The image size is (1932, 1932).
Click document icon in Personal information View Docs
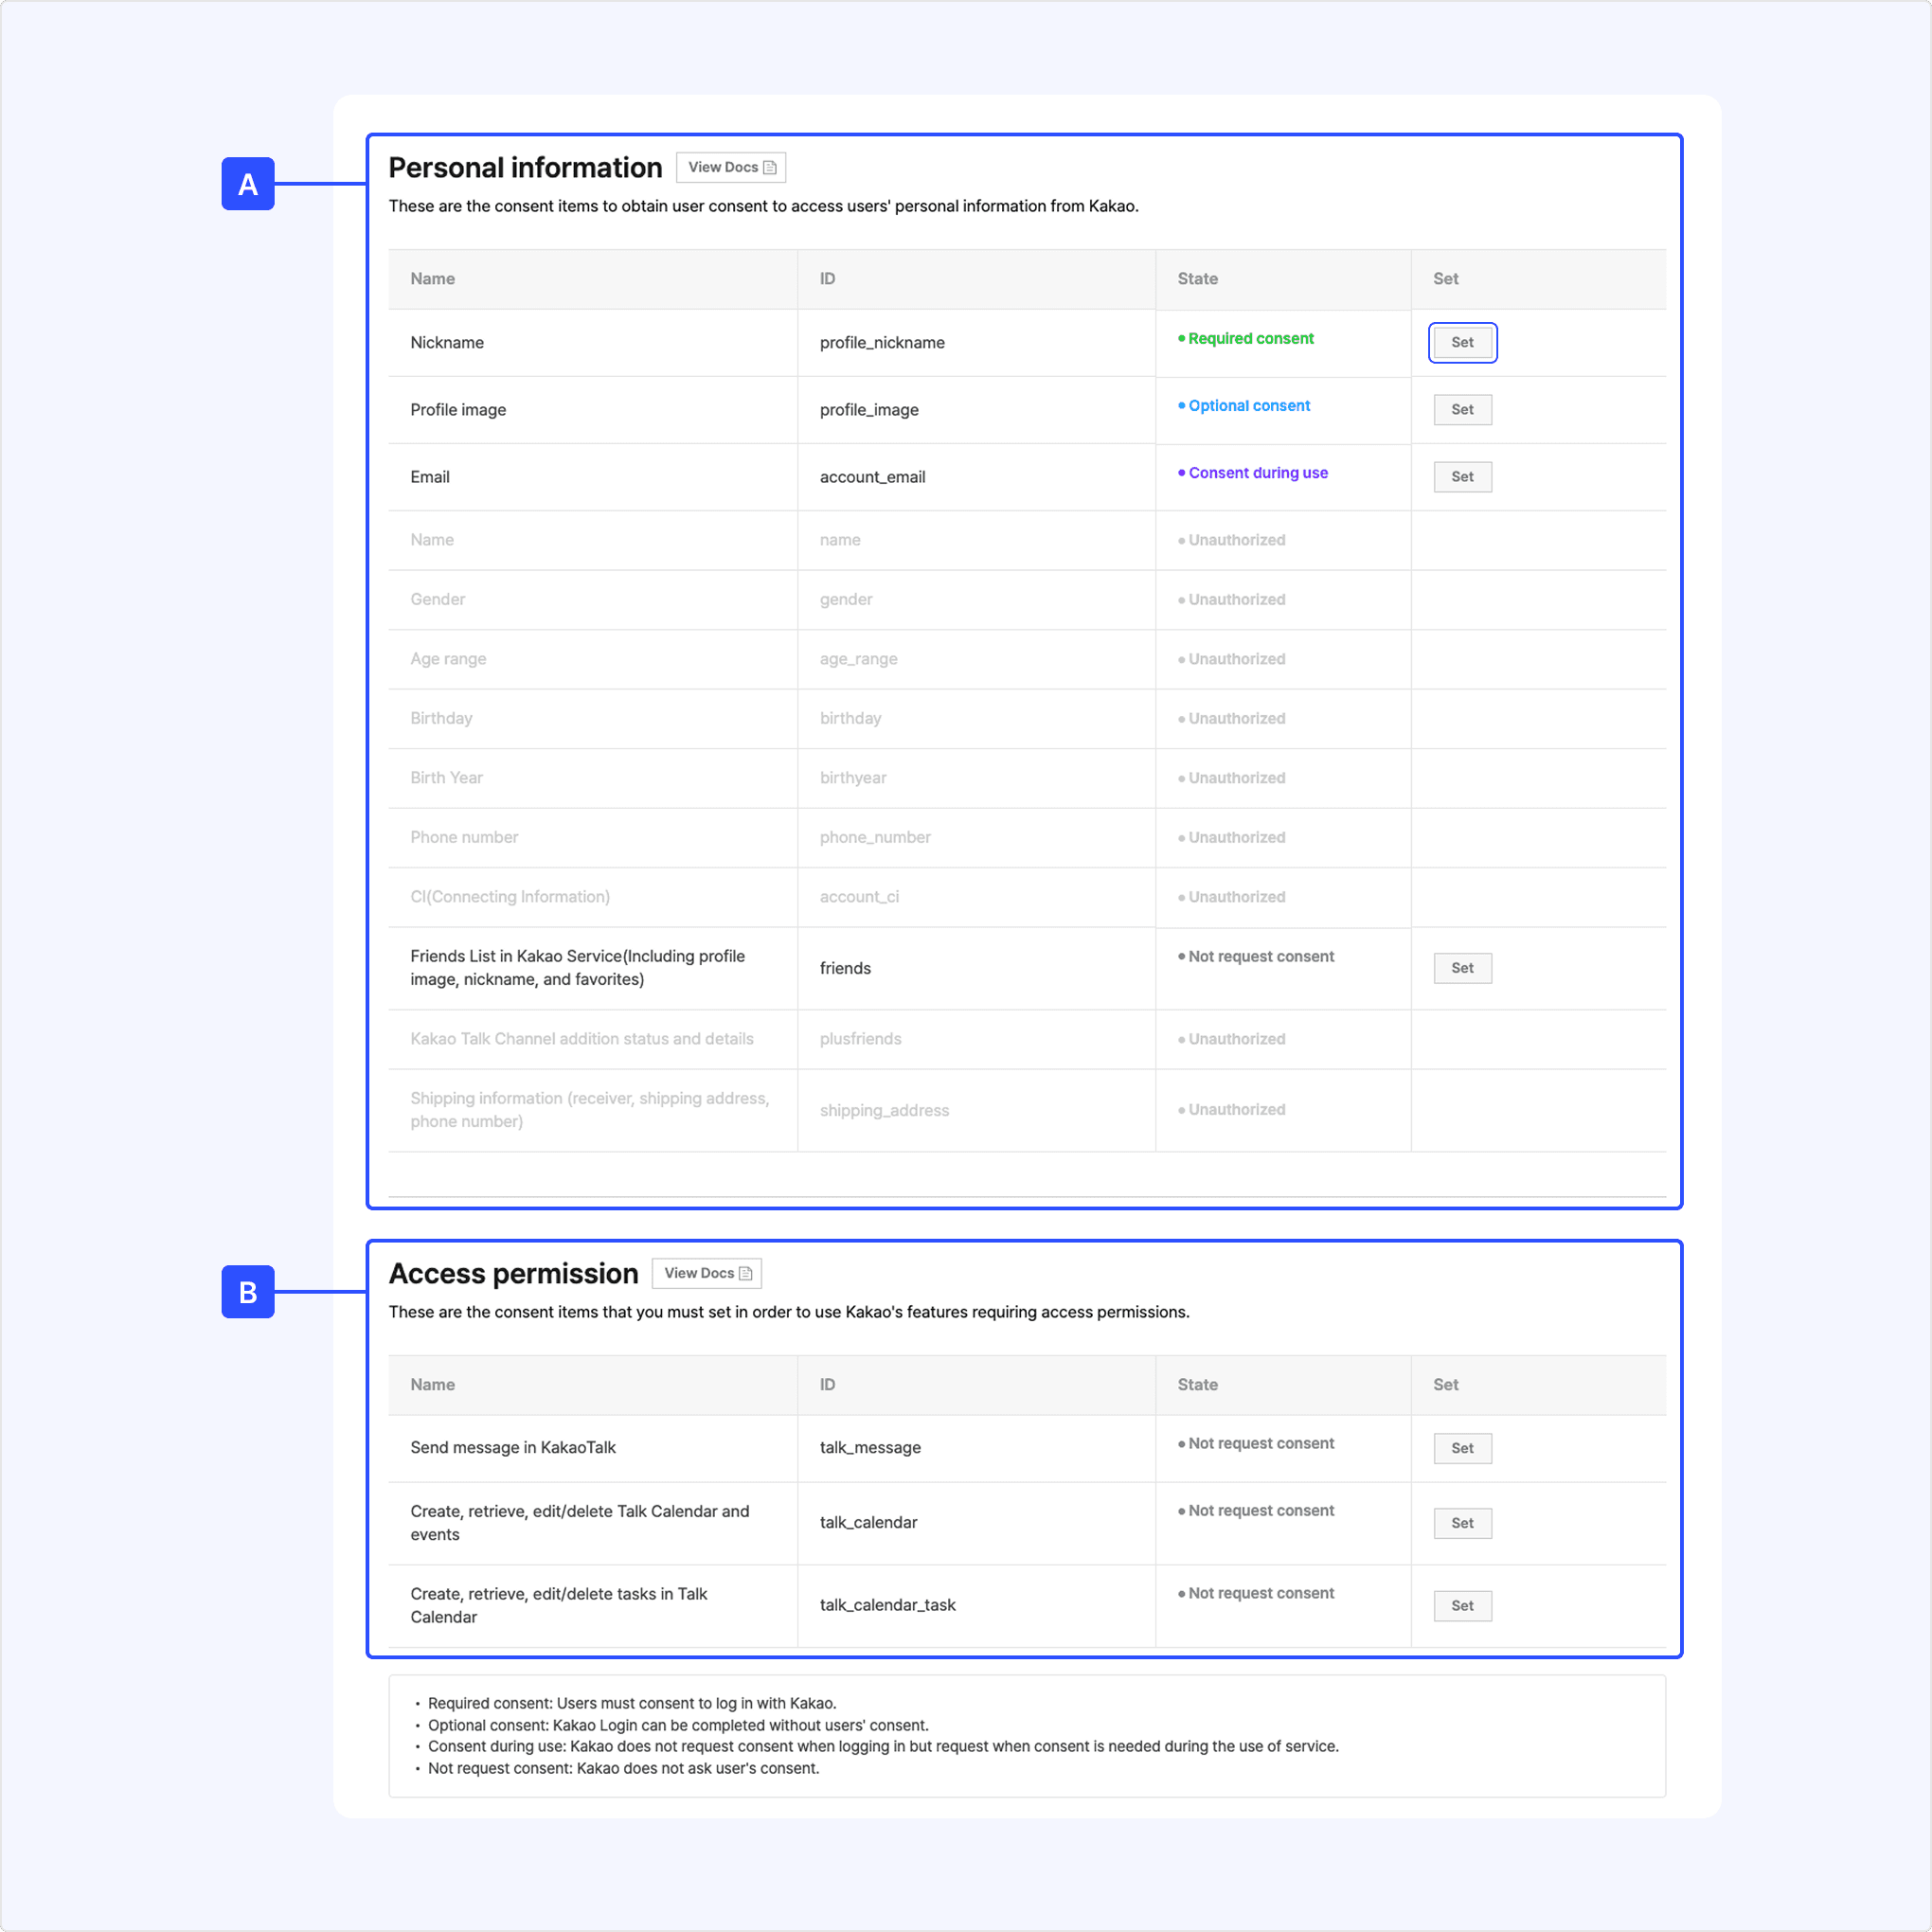point(770,168)
